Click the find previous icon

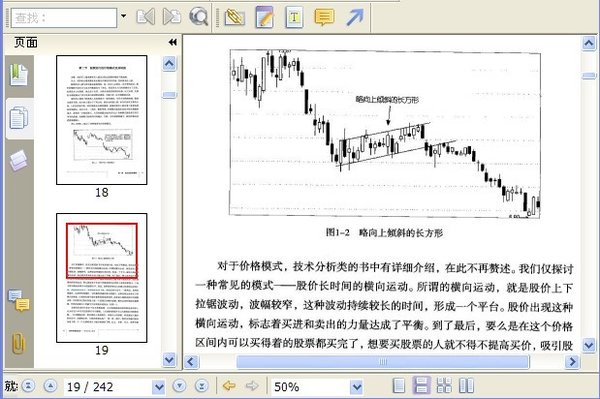(x=146, y=17)
